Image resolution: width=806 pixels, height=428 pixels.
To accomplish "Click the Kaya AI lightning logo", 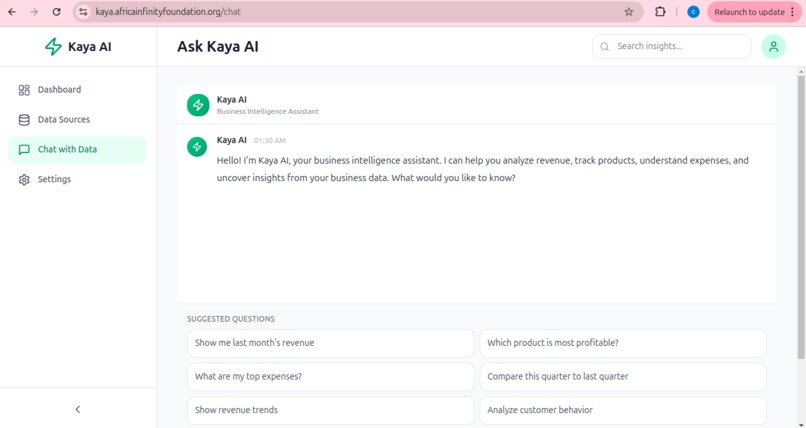I will tap(53, 47).
